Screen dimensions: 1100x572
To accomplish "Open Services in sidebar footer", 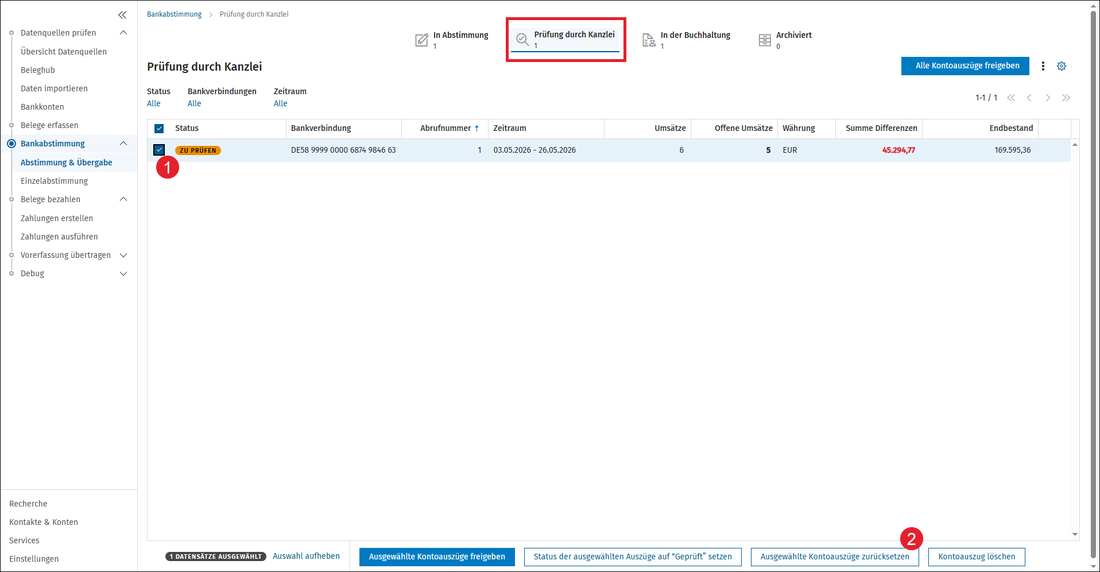I will click(x=24, y=540).
